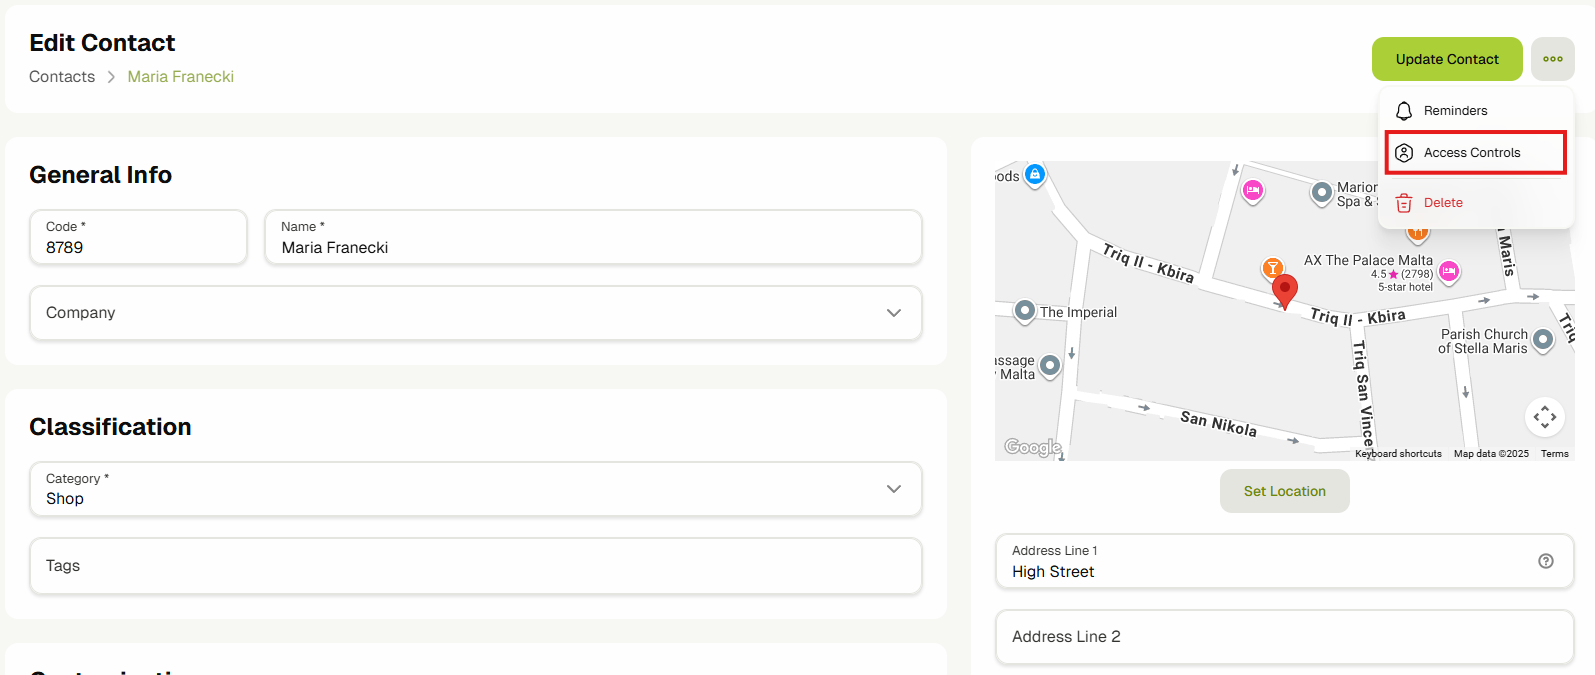This screenshot has width=1595, height=675.
Task: Click The Imperial map marker
Action: [x=1025, y=311]
